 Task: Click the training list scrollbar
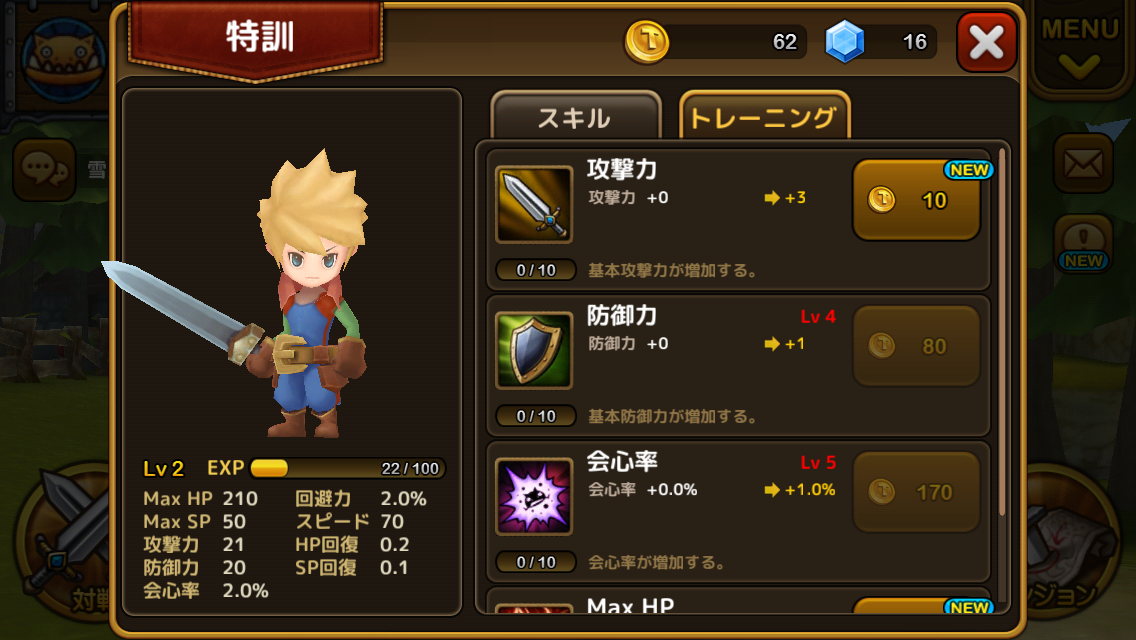[1003, 332]
